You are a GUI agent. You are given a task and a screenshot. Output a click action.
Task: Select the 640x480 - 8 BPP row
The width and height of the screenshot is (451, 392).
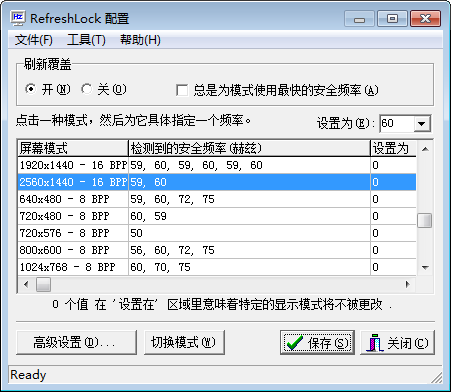[x=217, y=199]
